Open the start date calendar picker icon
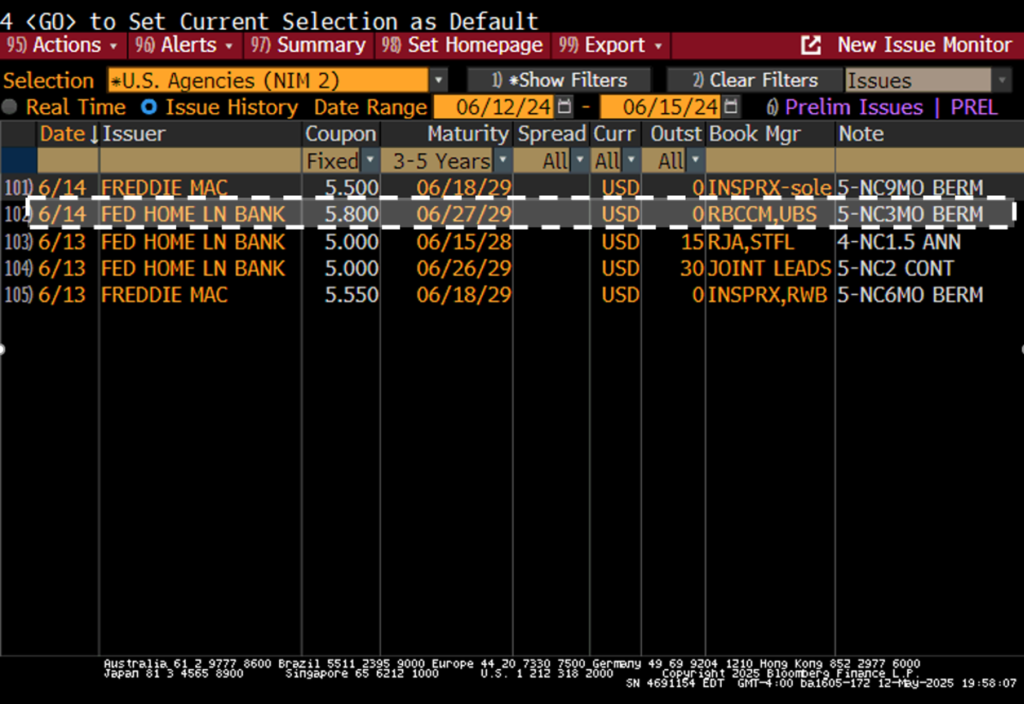This screenshot has height=704, width=1024. click(x=564, y=106)
